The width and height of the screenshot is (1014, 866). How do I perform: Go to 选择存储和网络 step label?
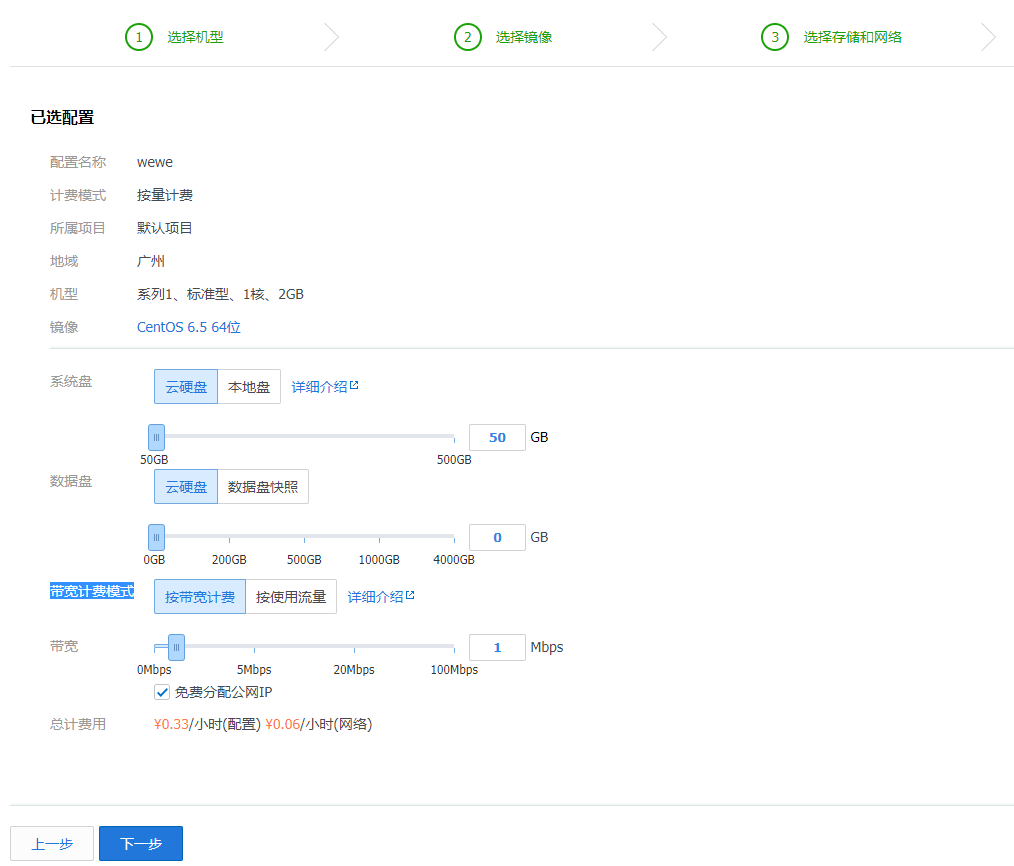coord(852,37)
